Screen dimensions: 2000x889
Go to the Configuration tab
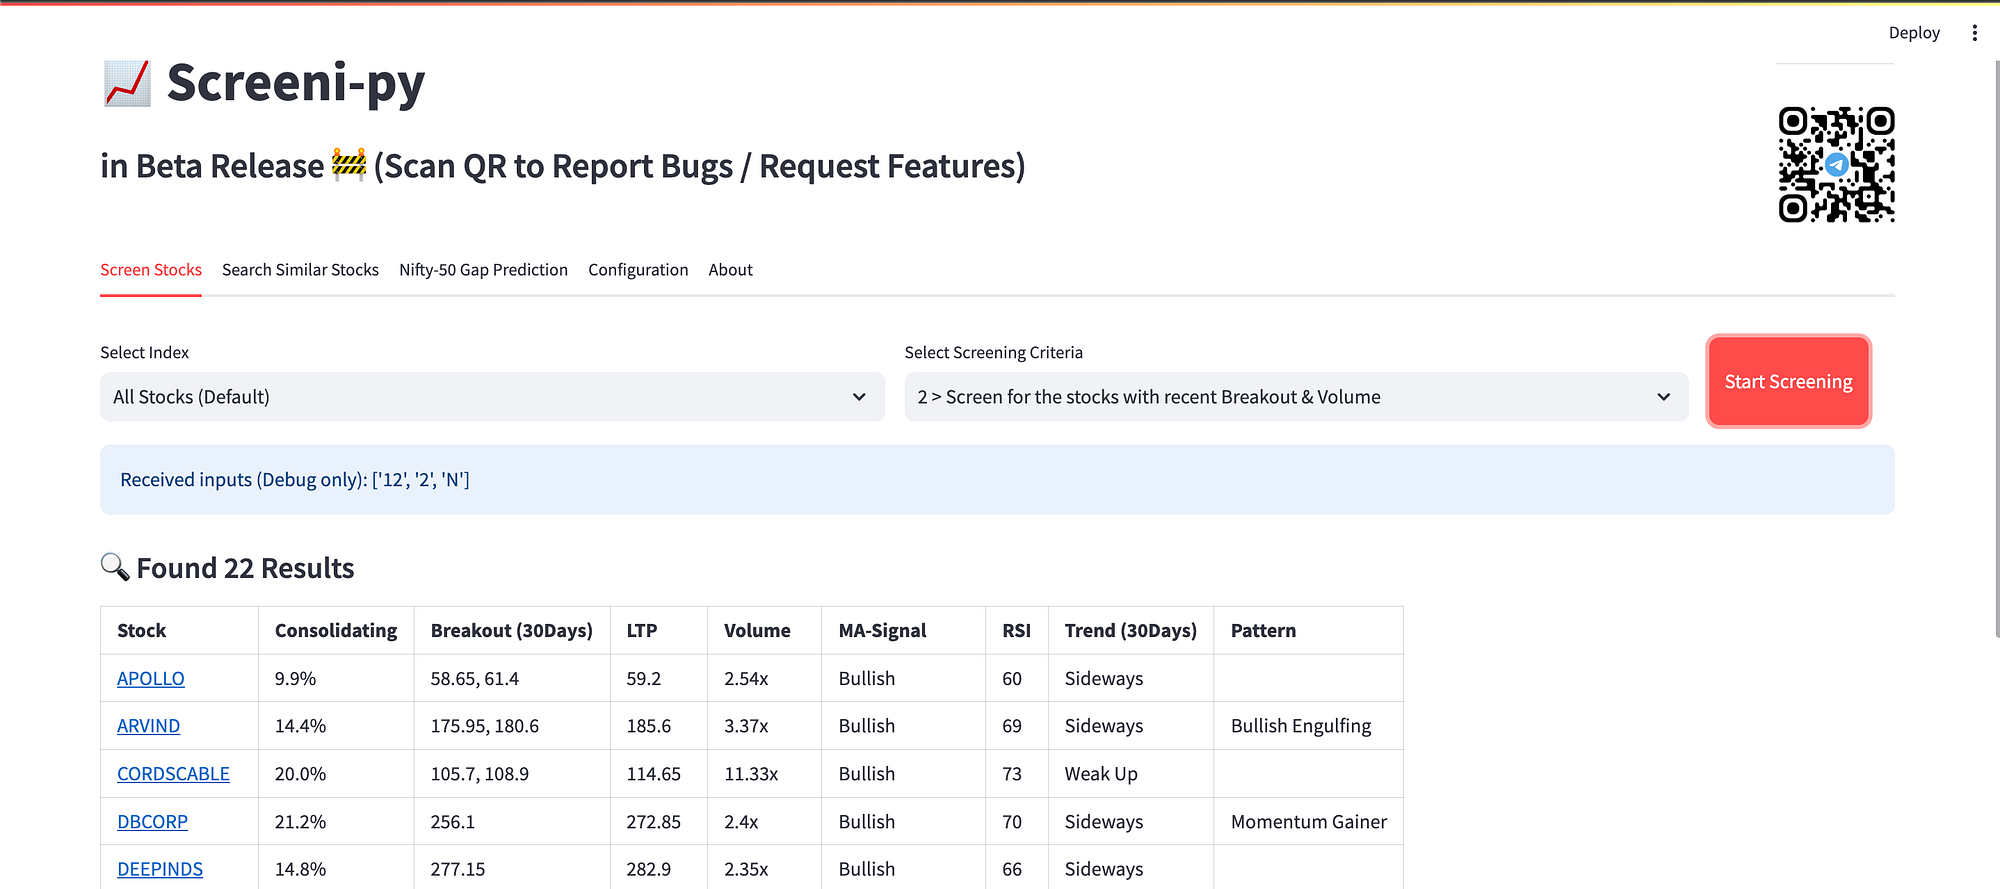[638, 270]
